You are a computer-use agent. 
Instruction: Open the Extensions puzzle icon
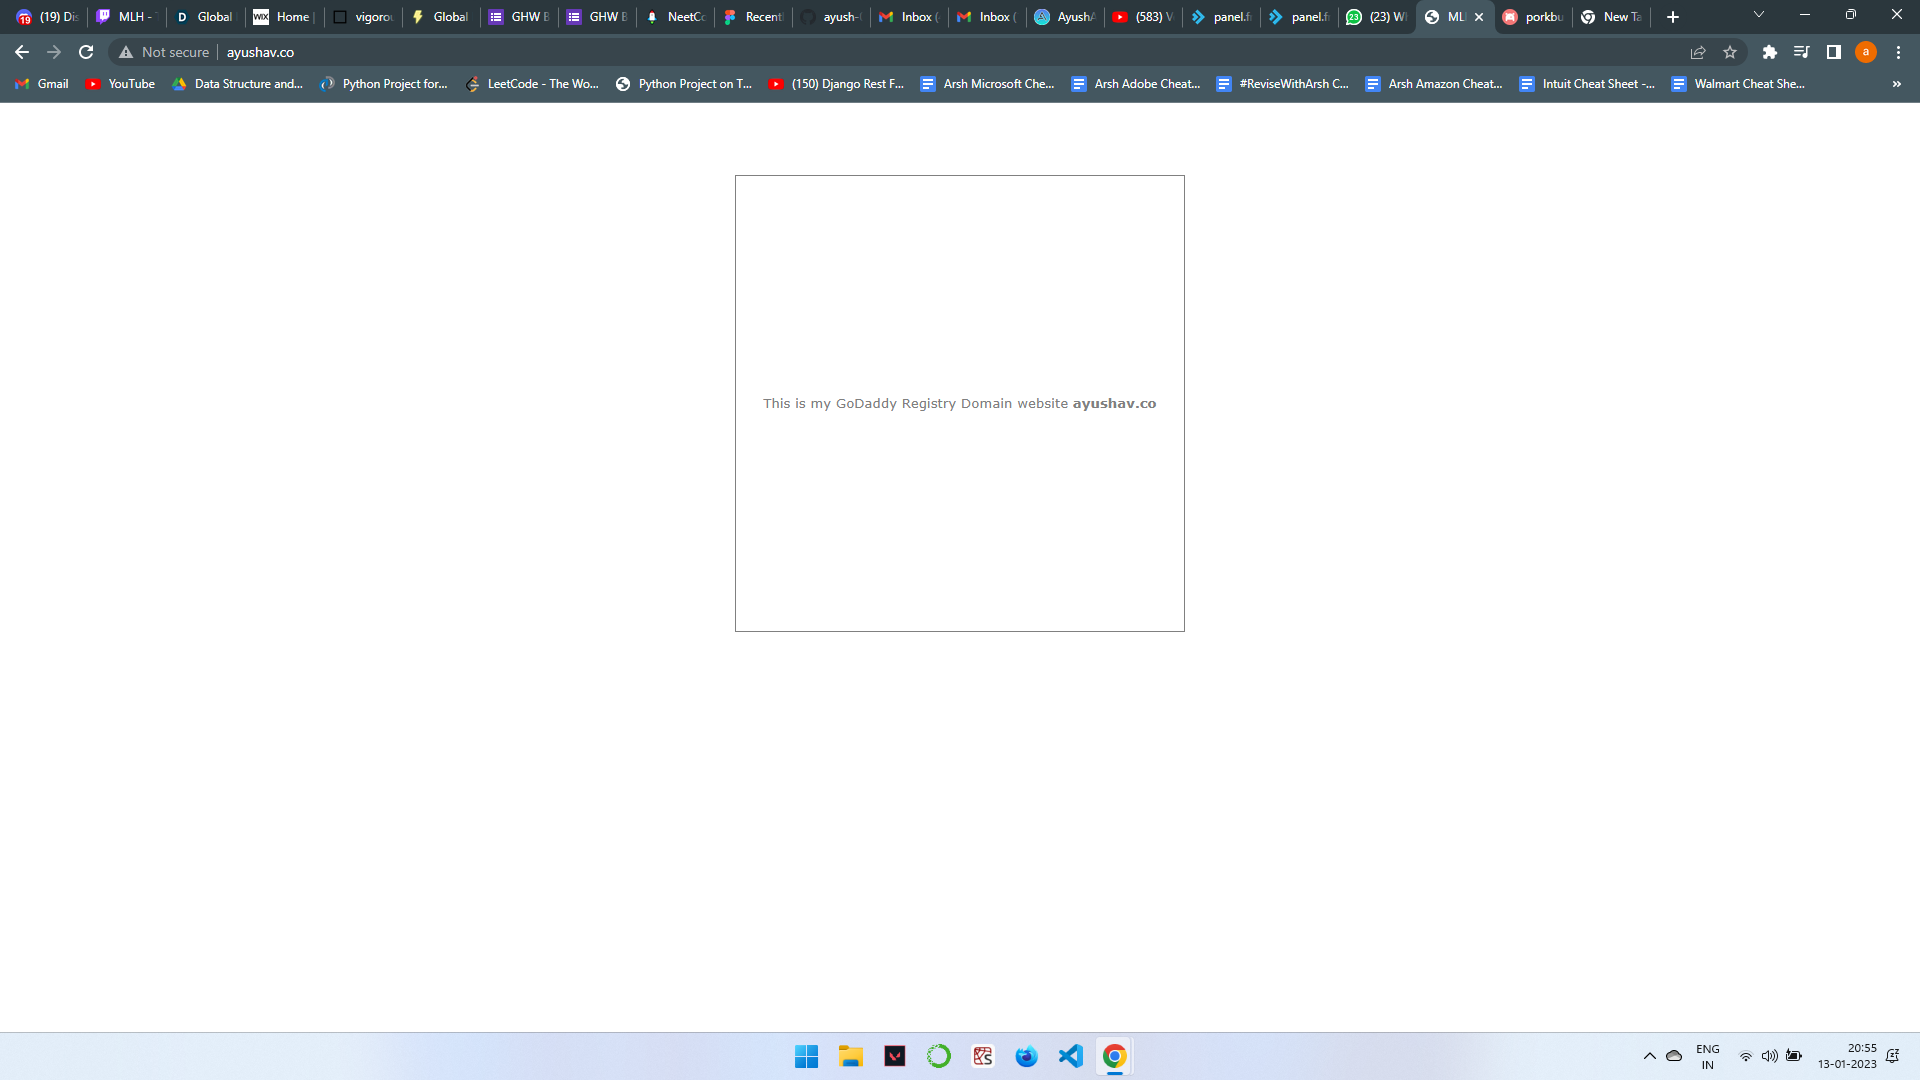(1769, 52)
